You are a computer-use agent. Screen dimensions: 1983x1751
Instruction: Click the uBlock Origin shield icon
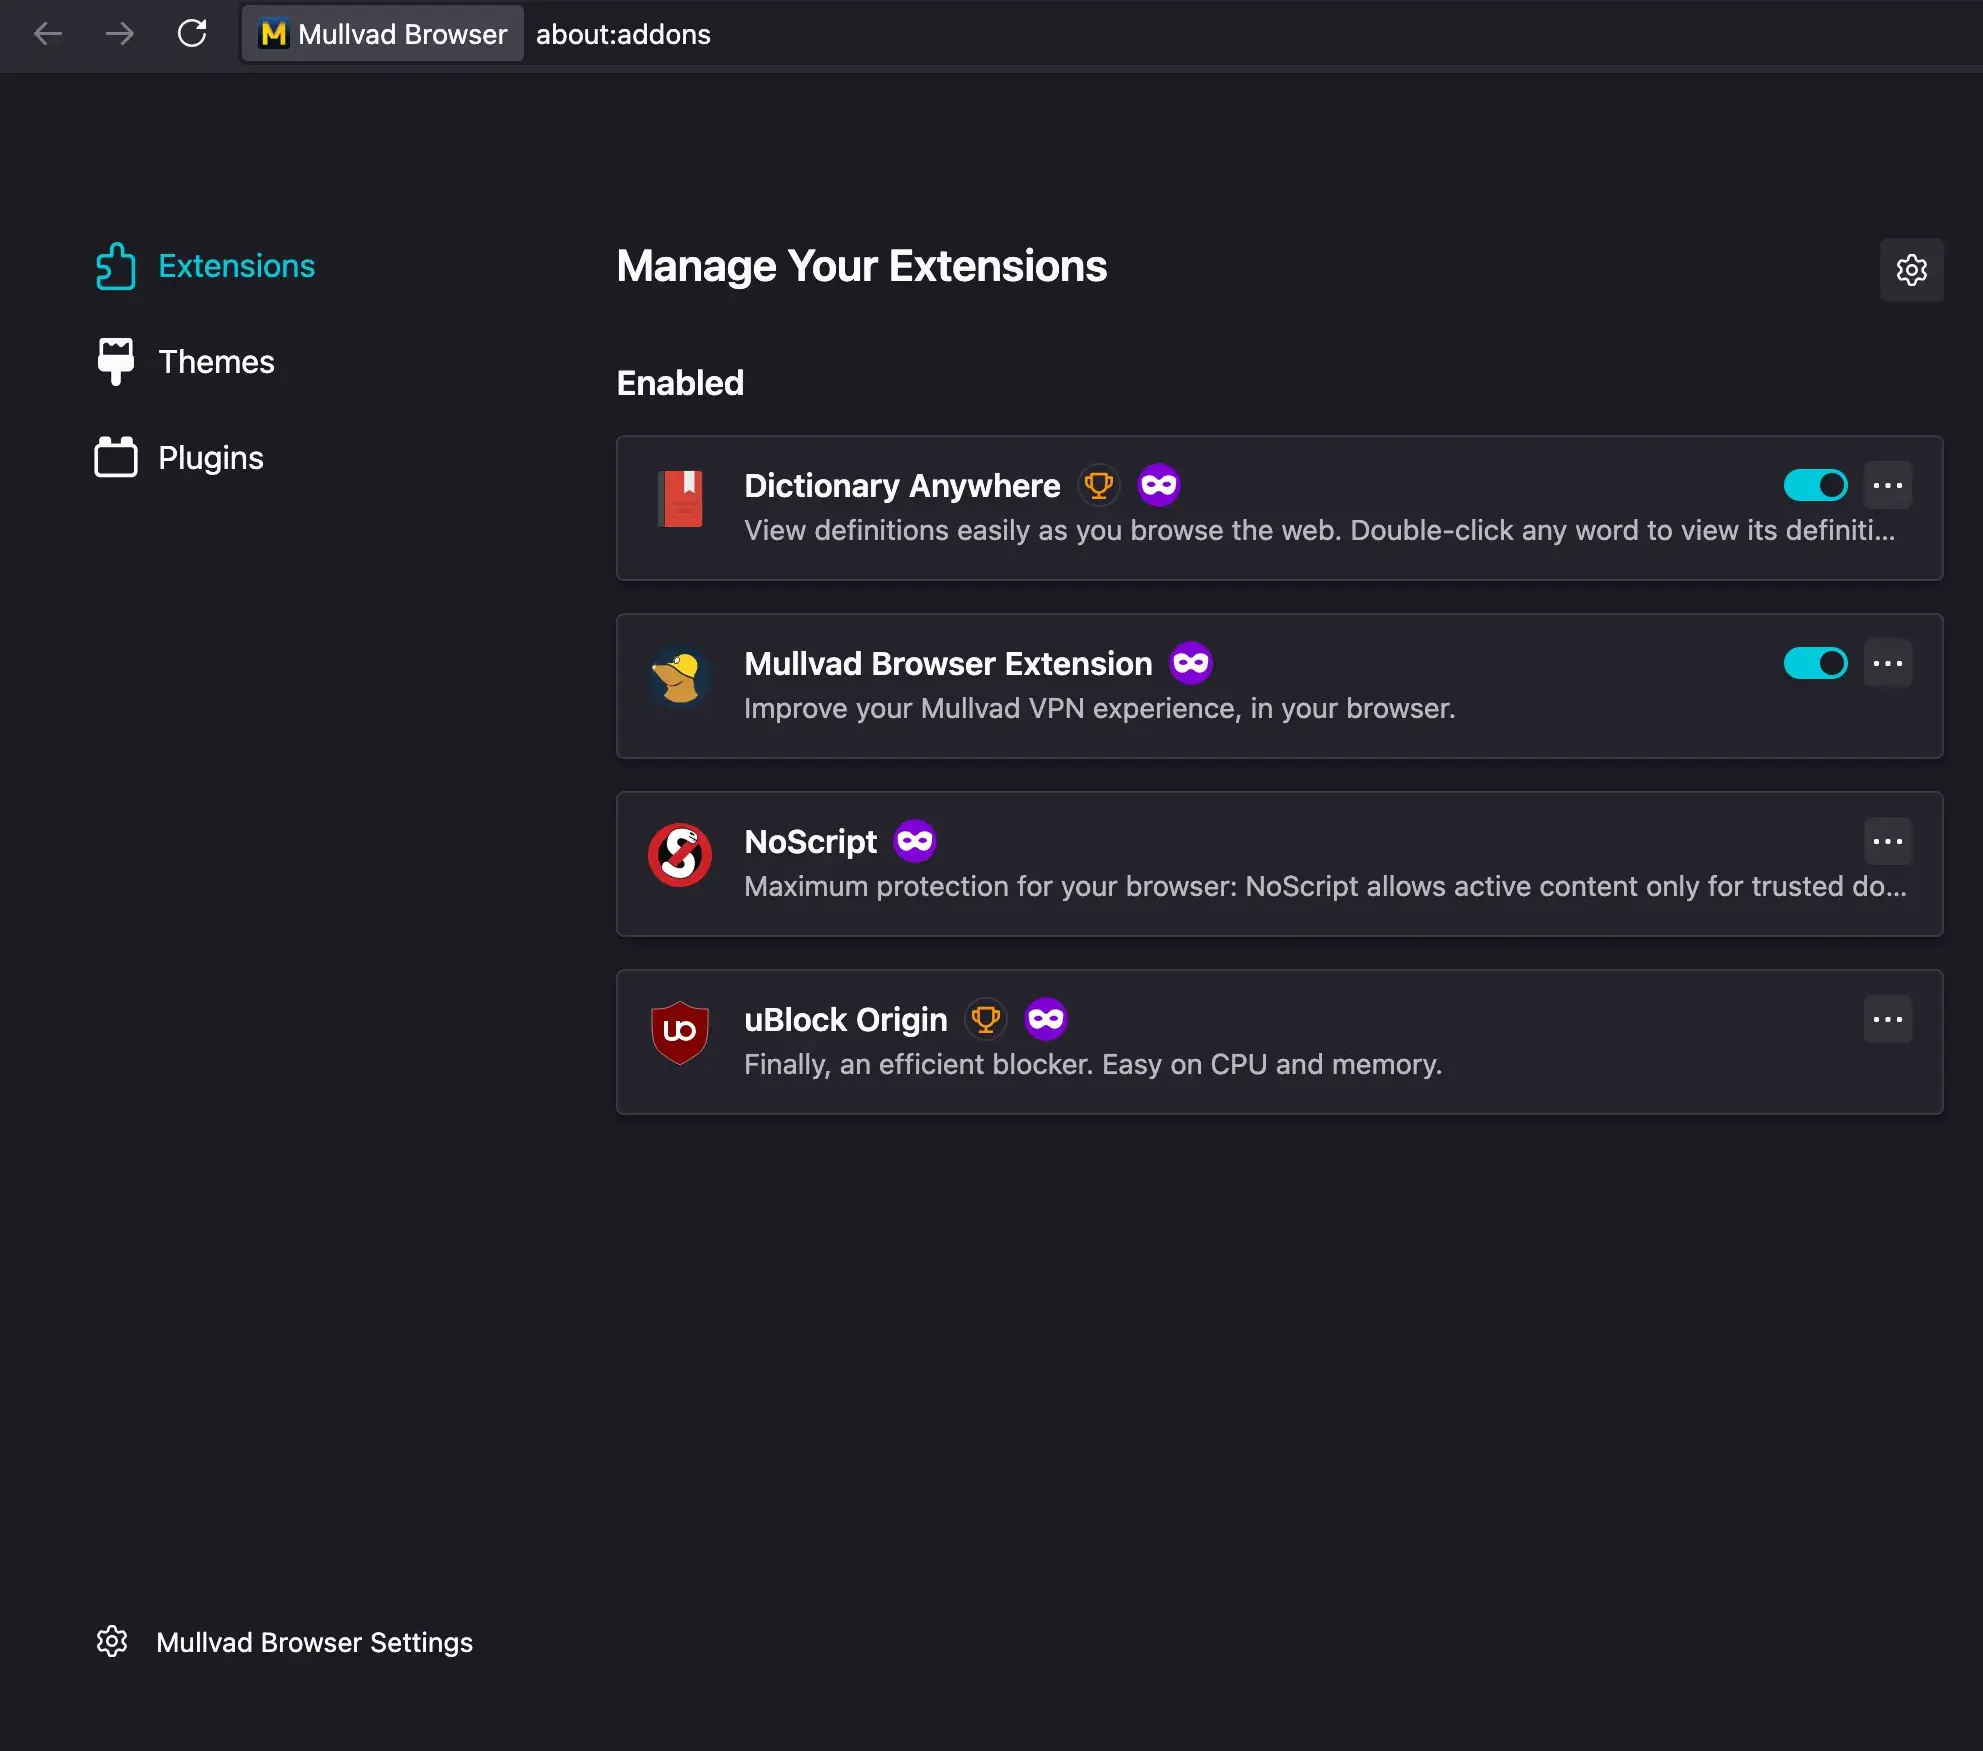click(680, 1032)
